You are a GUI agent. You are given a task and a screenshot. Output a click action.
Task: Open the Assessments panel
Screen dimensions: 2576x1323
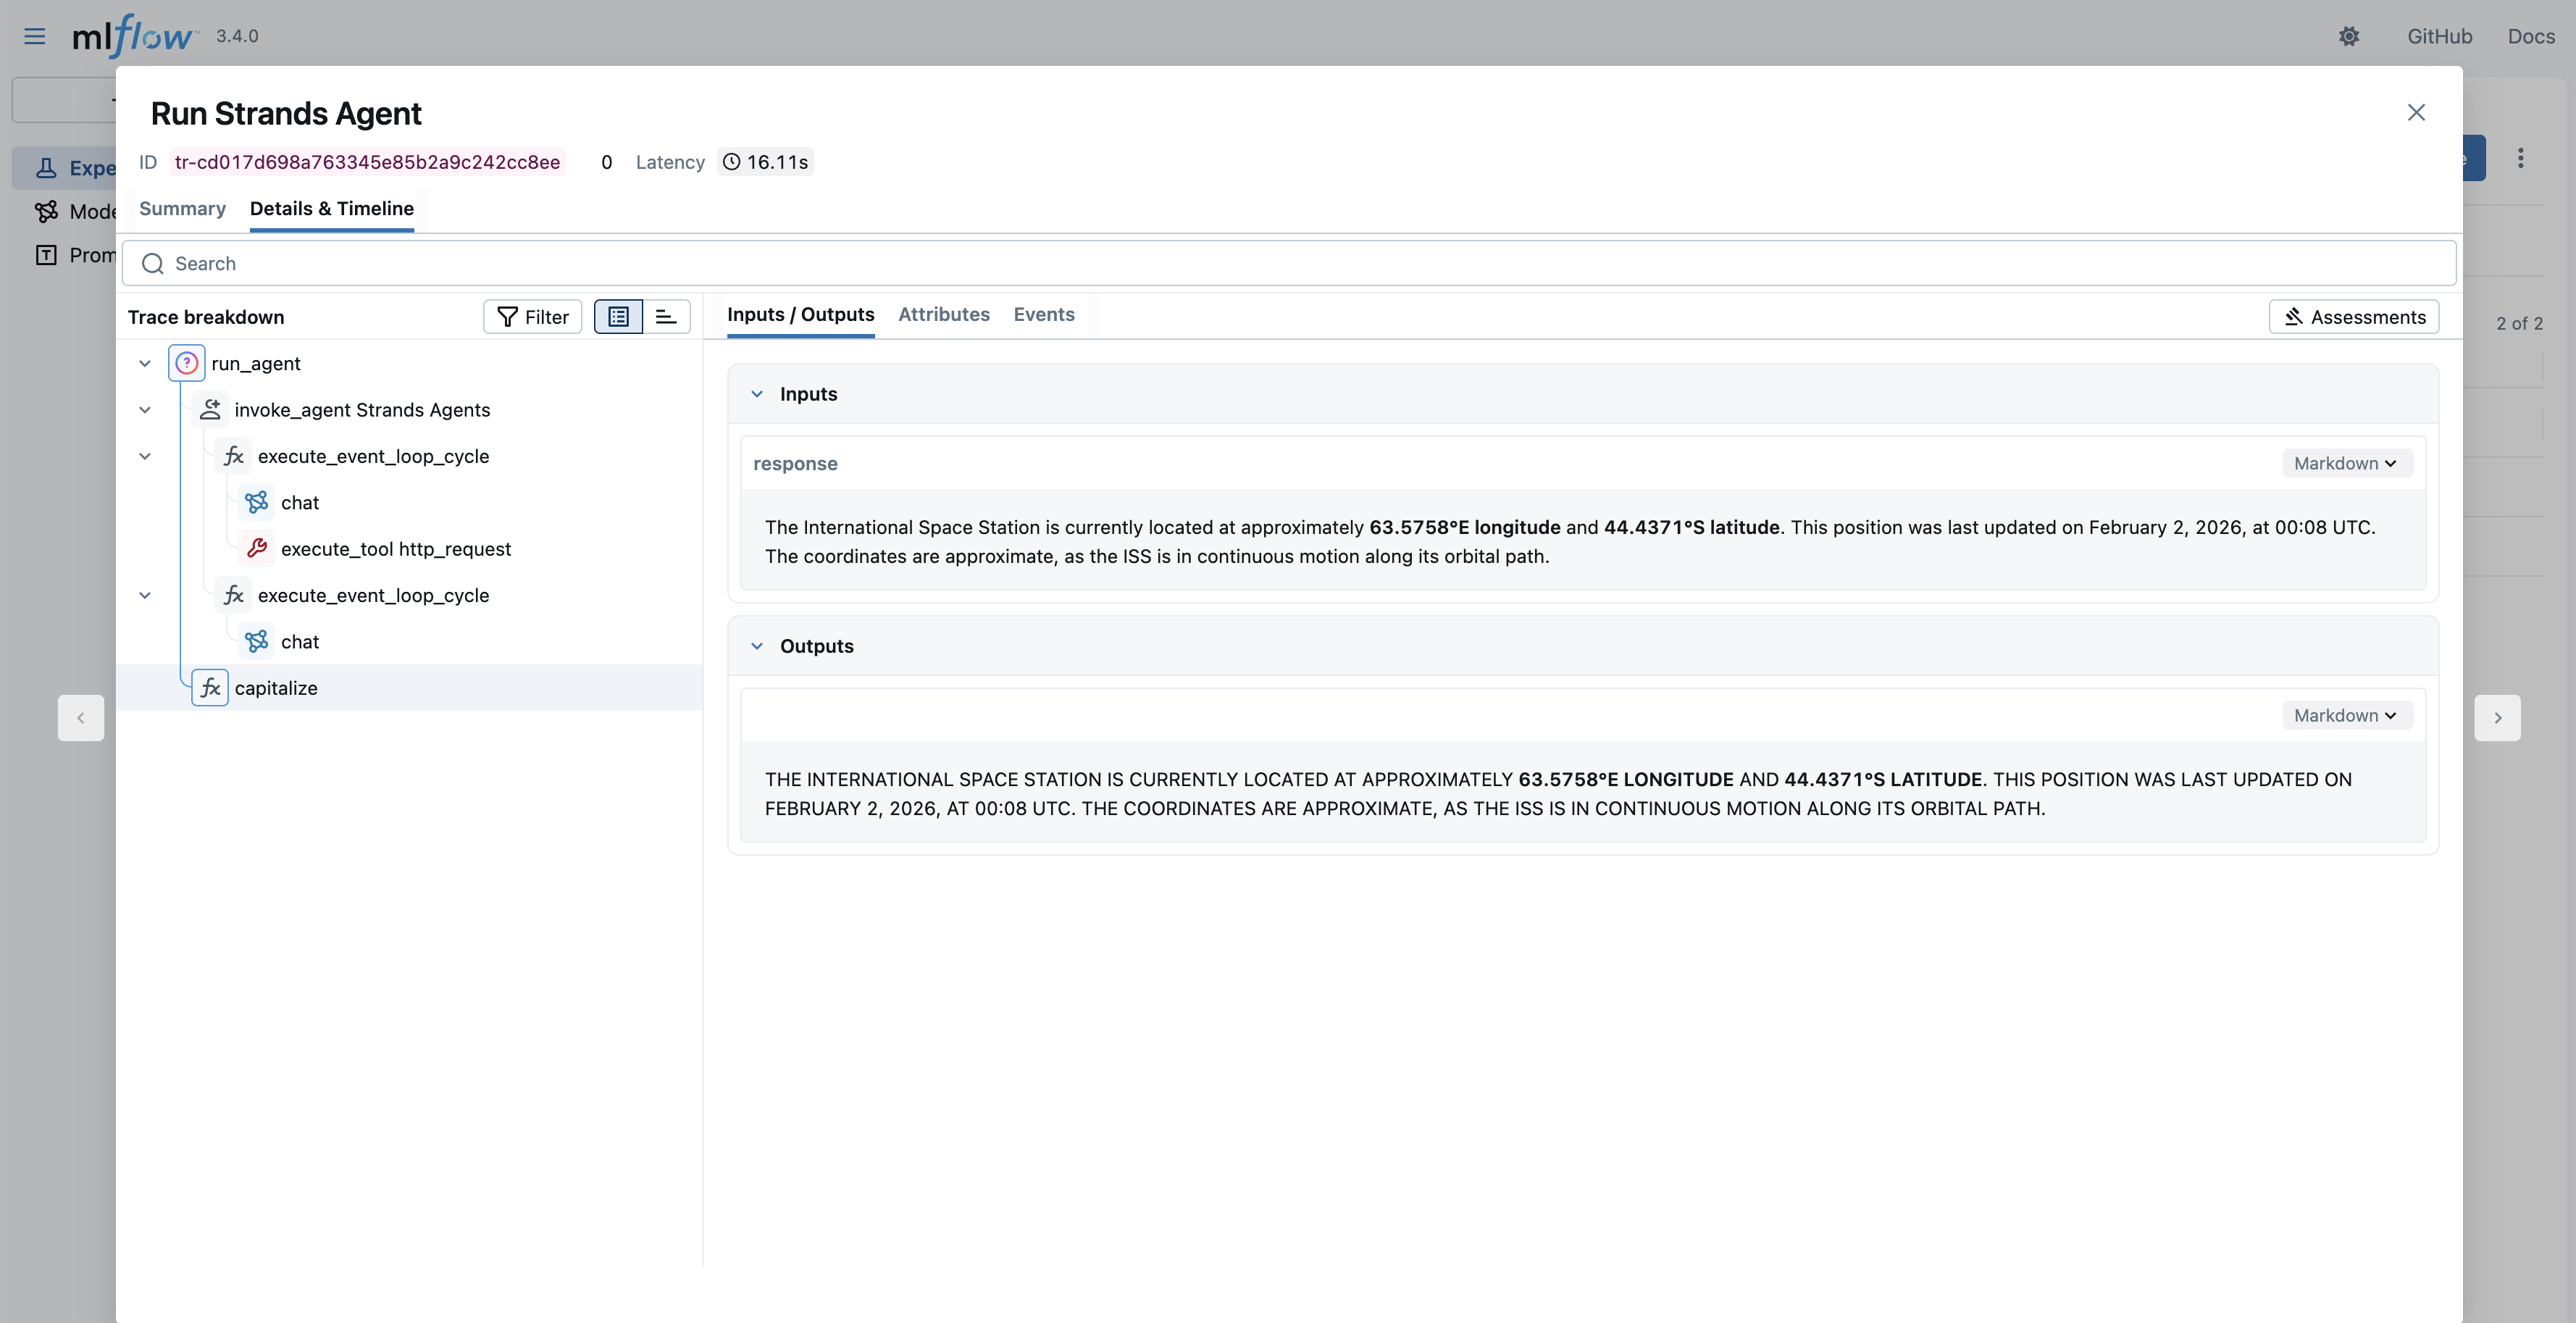(x=2353, y=316)
